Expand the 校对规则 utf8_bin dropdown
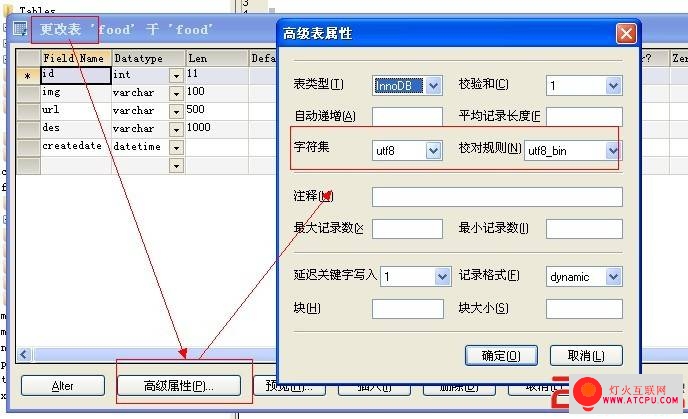Image resolution: width=688 pixels, height=419 pixels. (x=613, y=151)
